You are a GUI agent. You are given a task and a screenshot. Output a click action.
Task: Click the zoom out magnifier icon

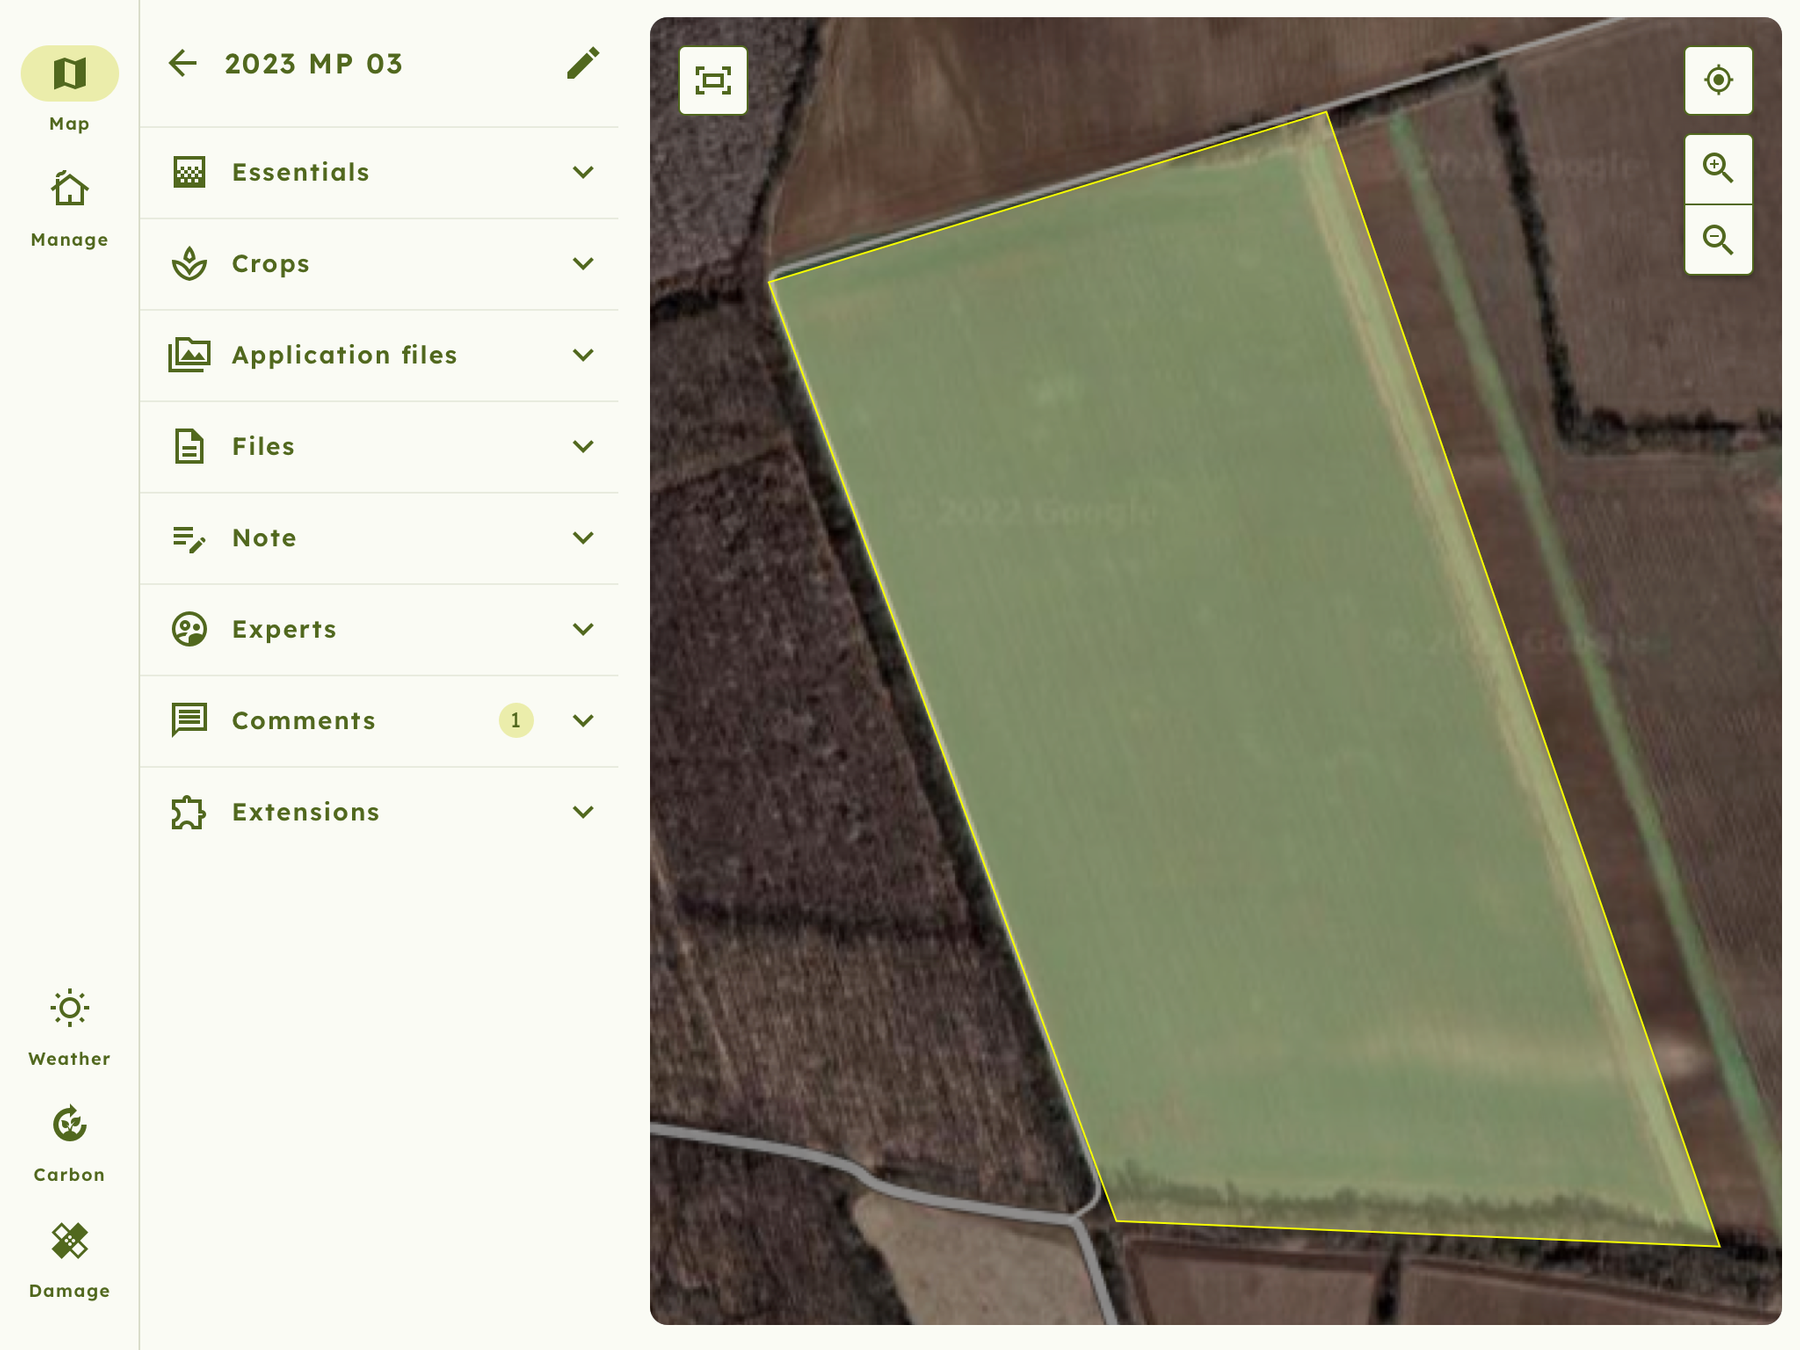coord(1718,240)
